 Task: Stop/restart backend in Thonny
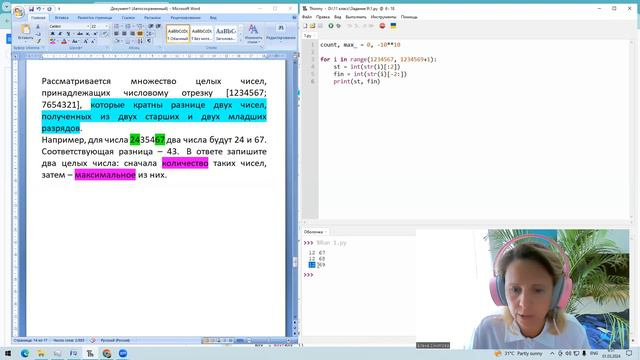tap(382, 26)
